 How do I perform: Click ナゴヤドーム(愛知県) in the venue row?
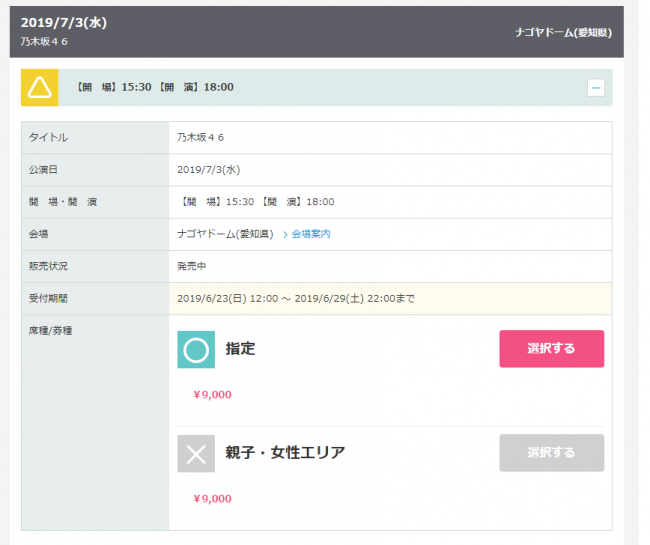pyautogui.click(x=225, y=234)
